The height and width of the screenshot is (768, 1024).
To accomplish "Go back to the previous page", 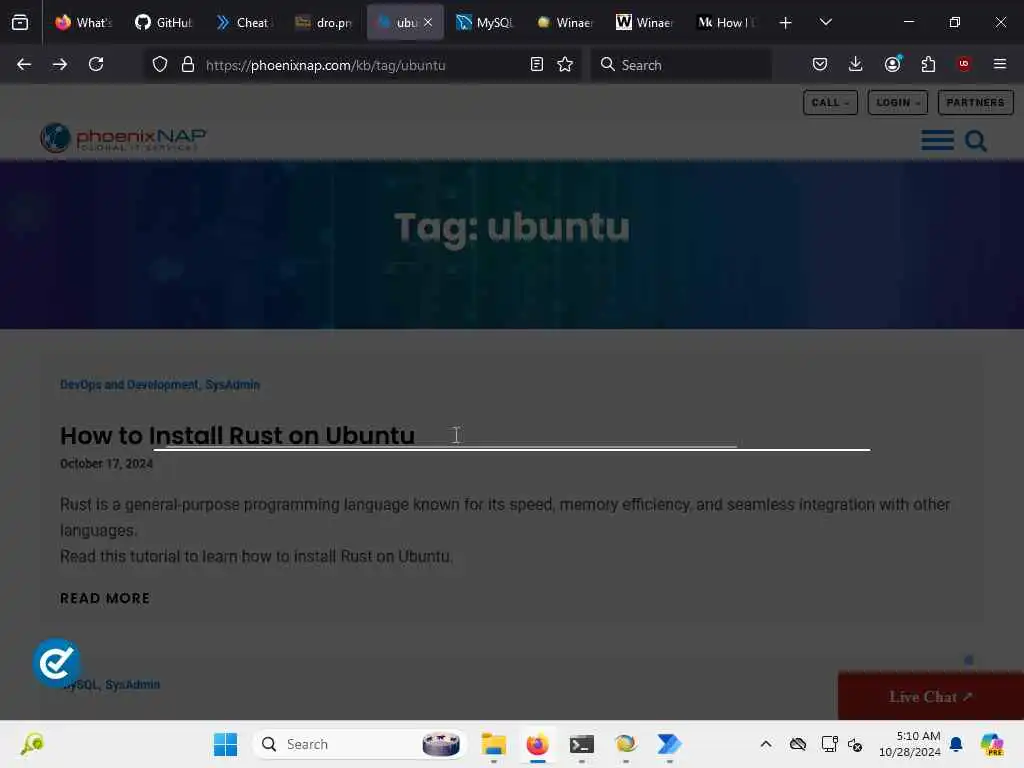I will point(24,64).
